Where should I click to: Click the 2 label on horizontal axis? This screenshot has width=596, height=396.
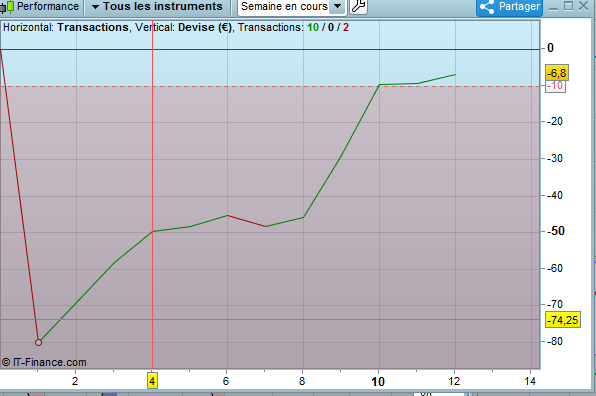[x=75, y=381]
